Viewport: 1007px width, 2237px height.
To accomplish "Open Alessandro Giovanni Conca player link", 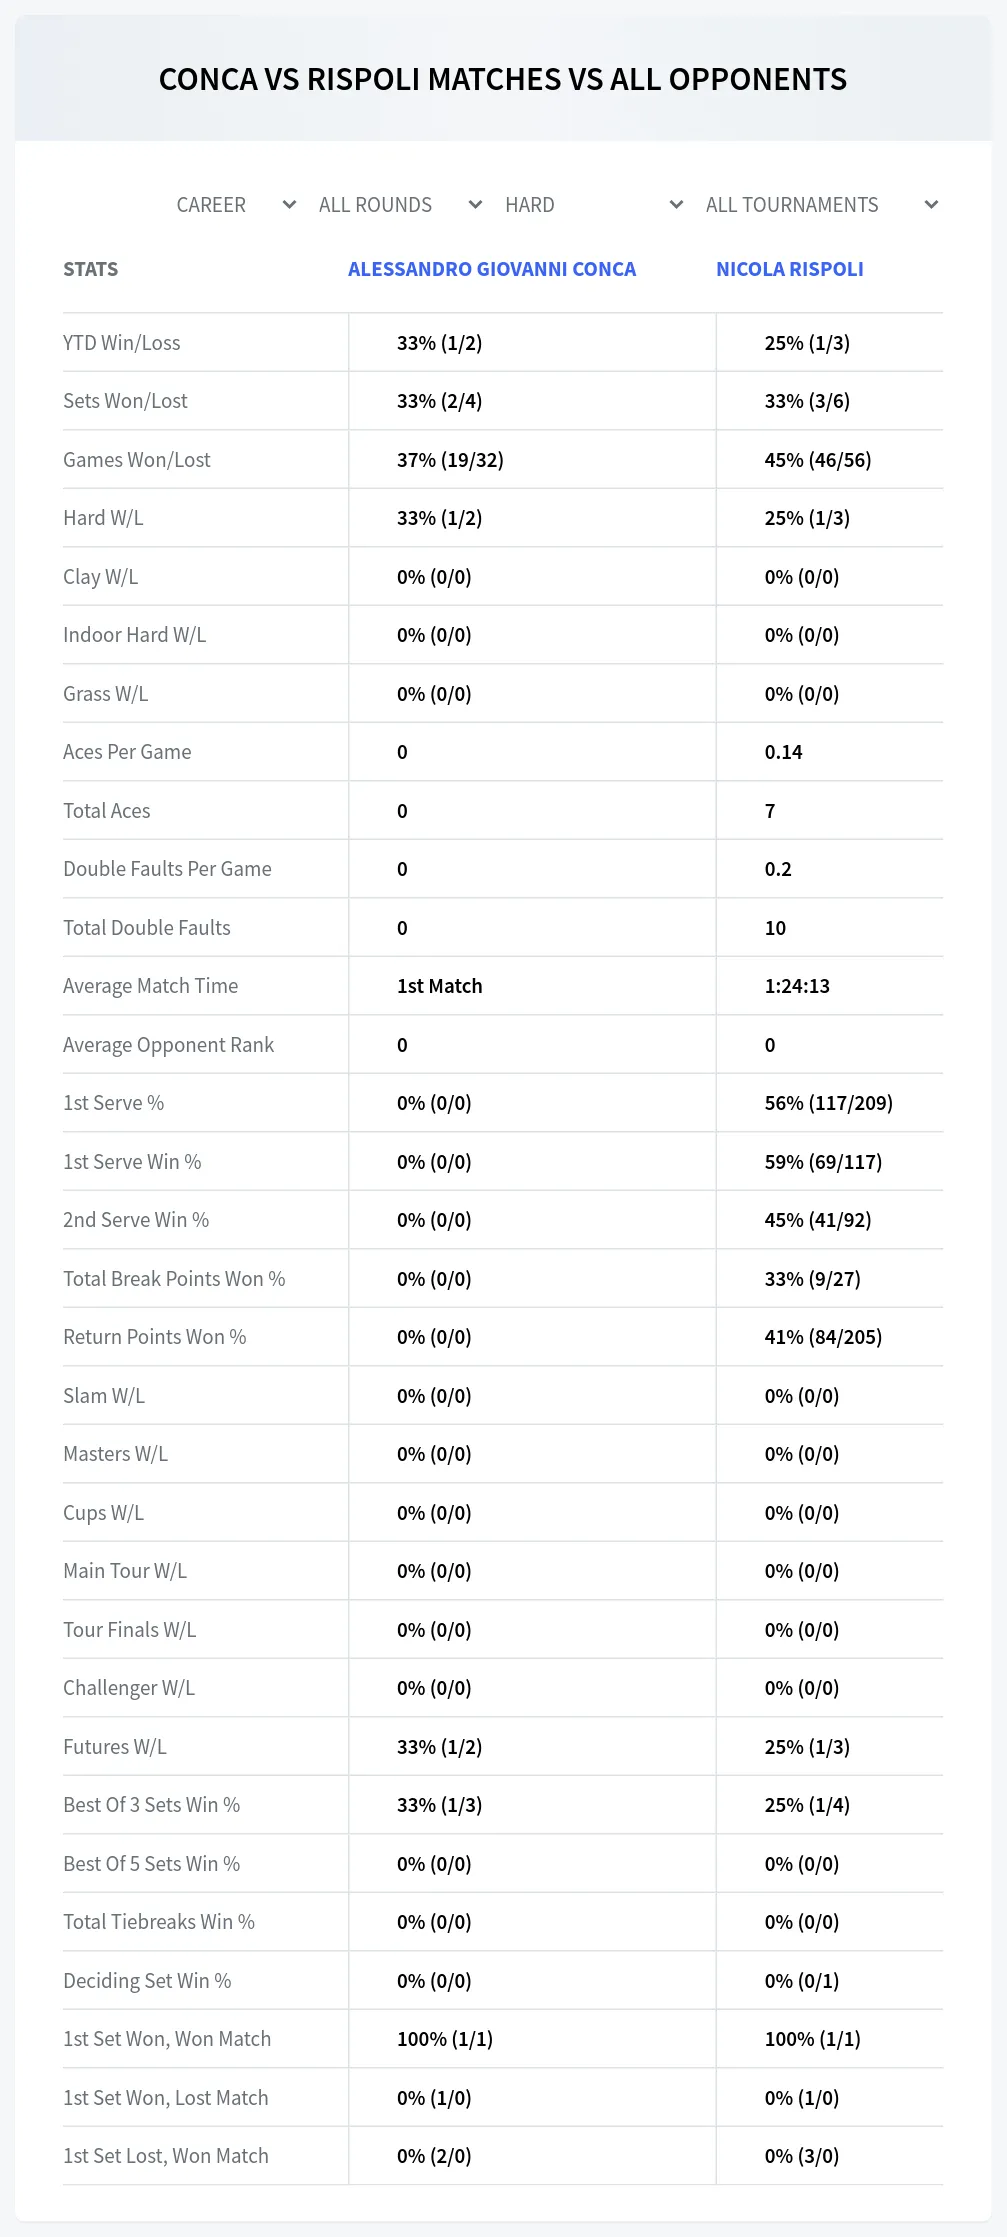I will click(x=492, y=269).
